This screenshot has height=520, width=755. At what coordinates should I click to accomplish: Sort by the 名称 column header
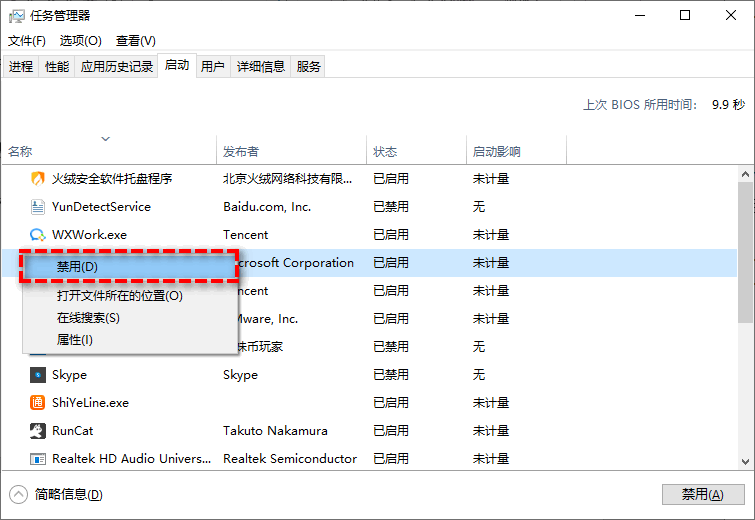coord(109,151)
